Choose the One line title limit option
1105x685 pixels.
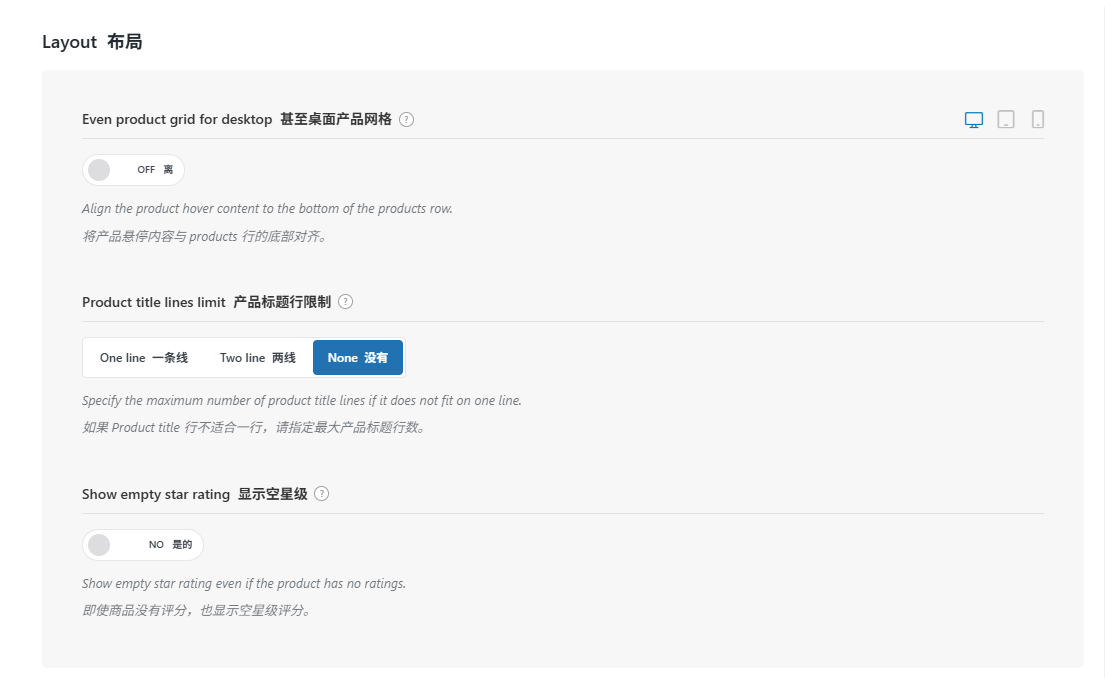(144, 358)
